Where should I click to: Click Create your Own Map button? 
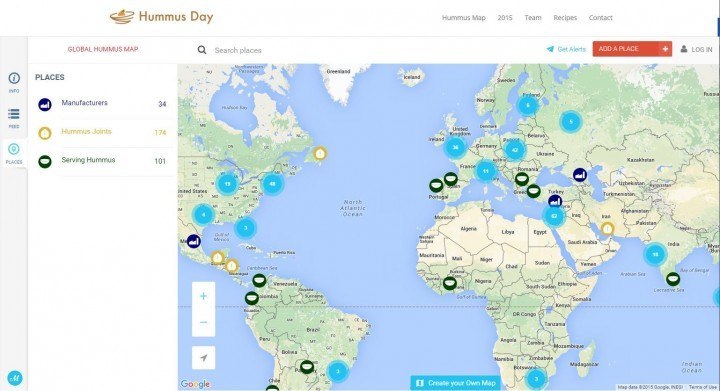point(456,383)
